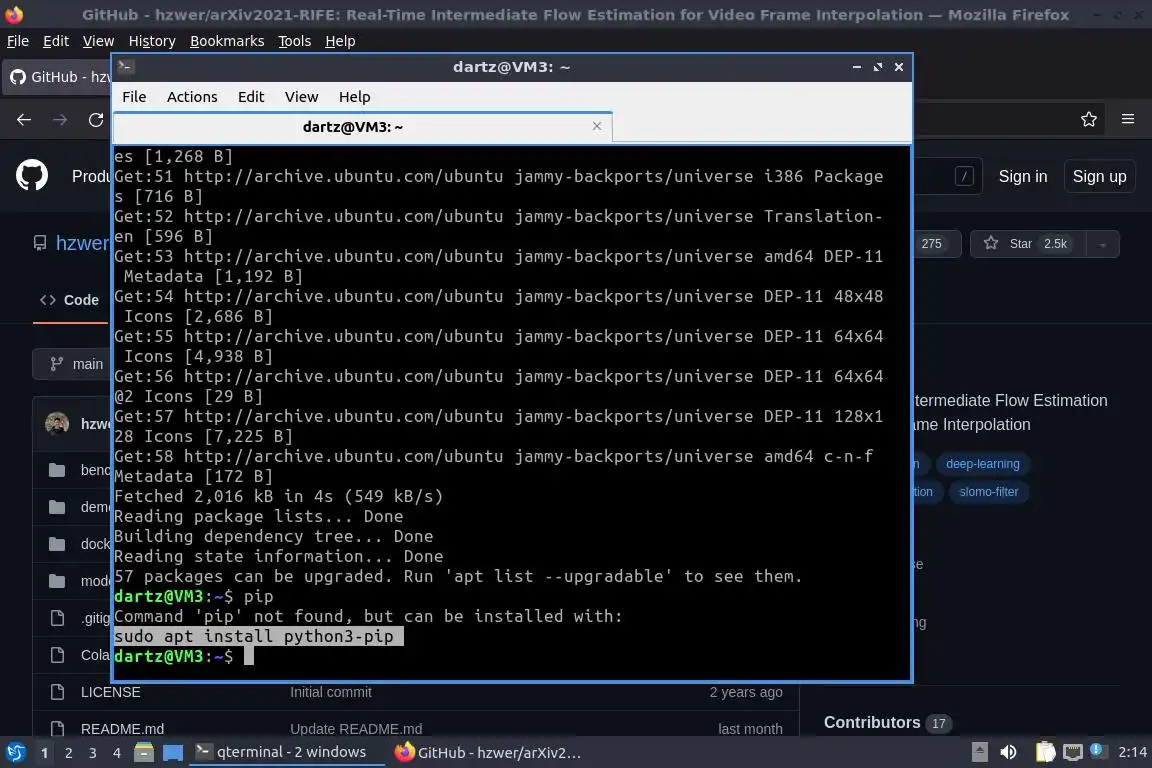This screenshot has width=1152, height=768.
Task: Expand the Star lists dropdown arrow
Action: (1103, 245)
